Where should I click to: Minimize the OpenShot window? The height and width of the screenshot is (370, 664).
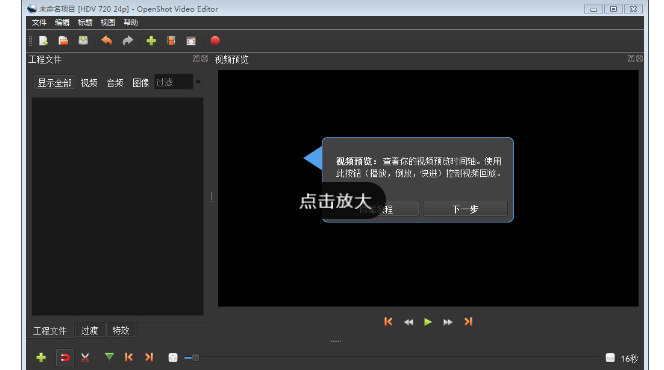pyautogui.click(x=593, y=9)
